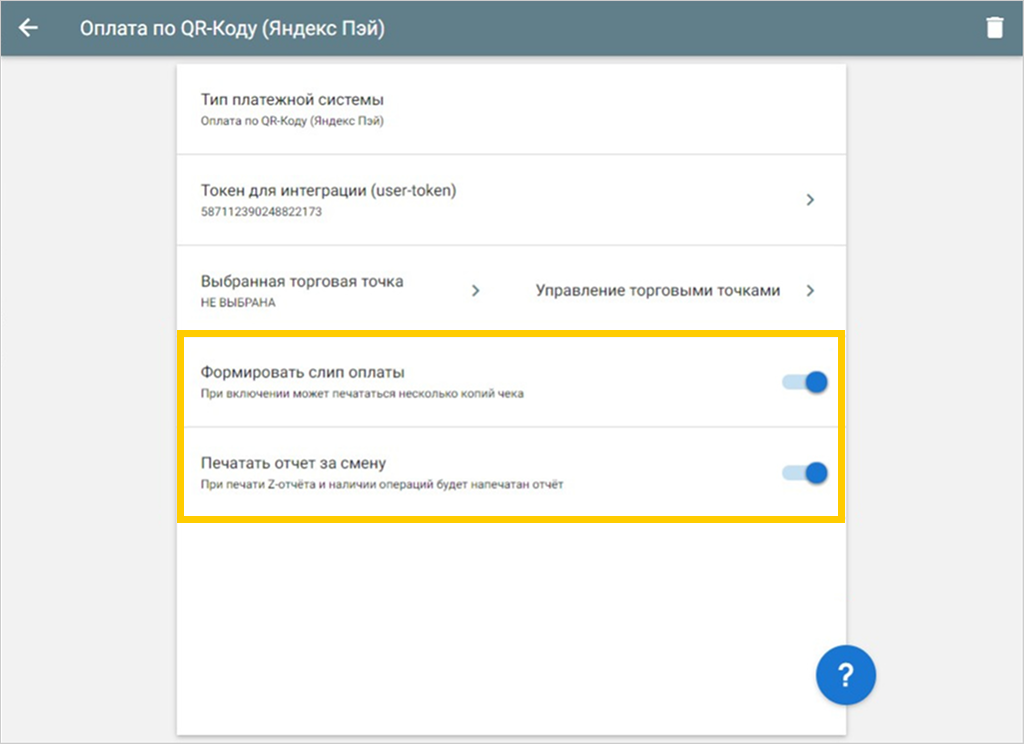Click the Z-отчёт printing hint text

(x=382, y=485)
